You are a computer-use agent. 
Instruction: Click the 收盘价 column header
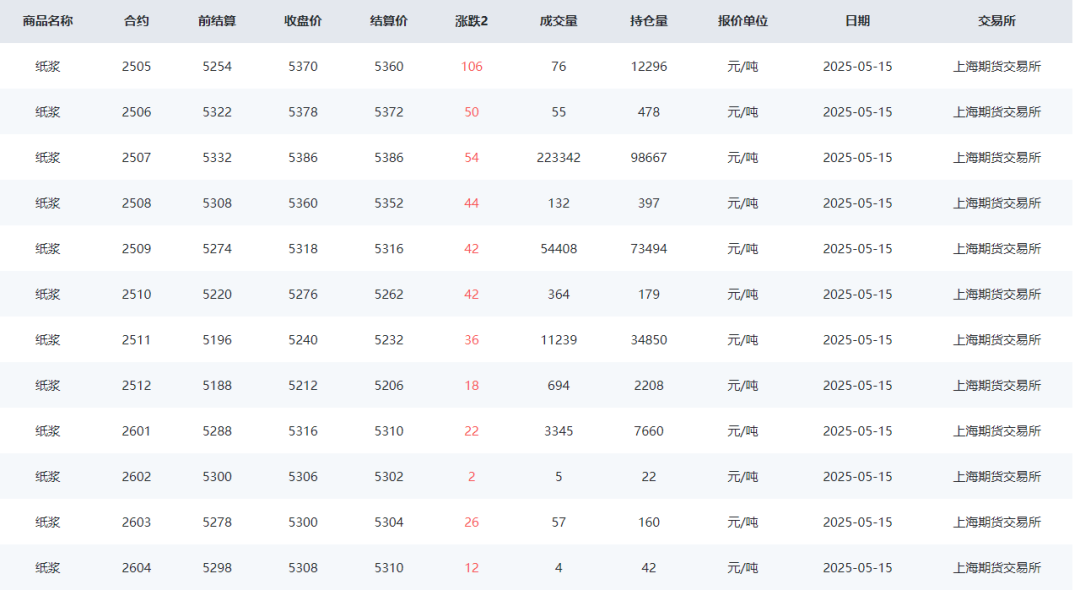(303, 21)
